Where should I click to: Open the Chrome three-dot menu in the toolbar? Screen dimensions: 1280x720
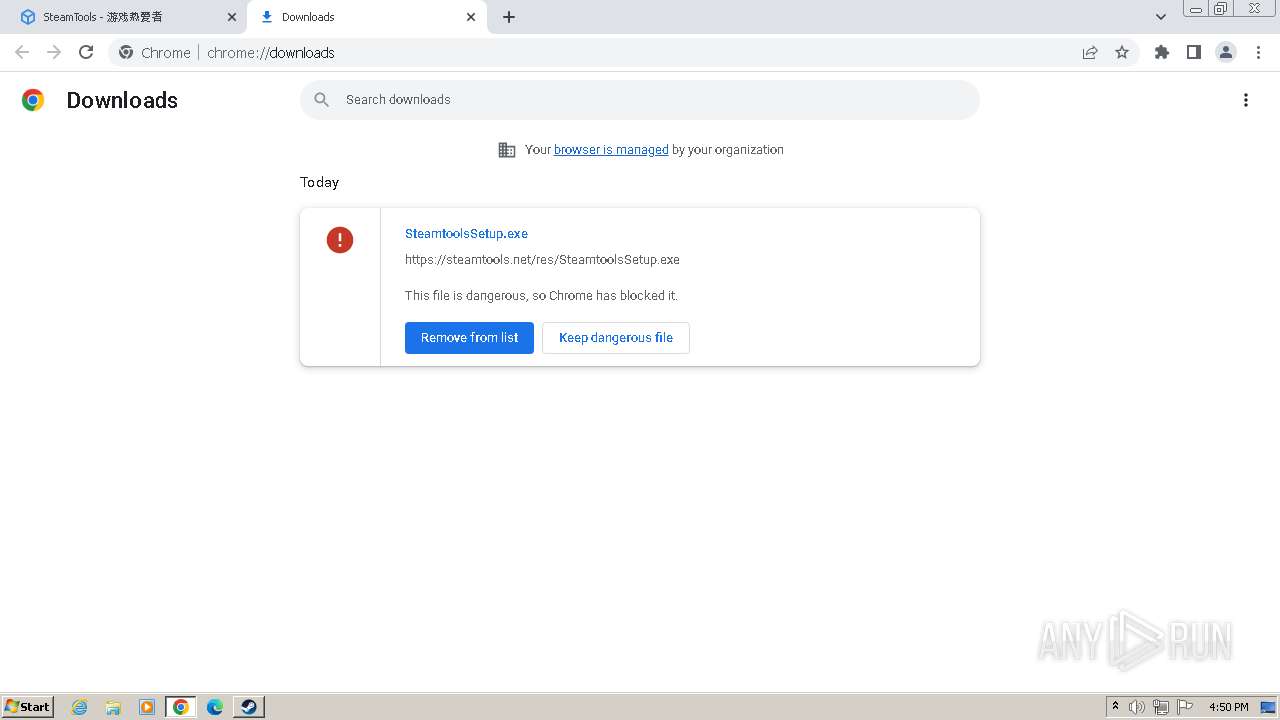coord(1258,53)
